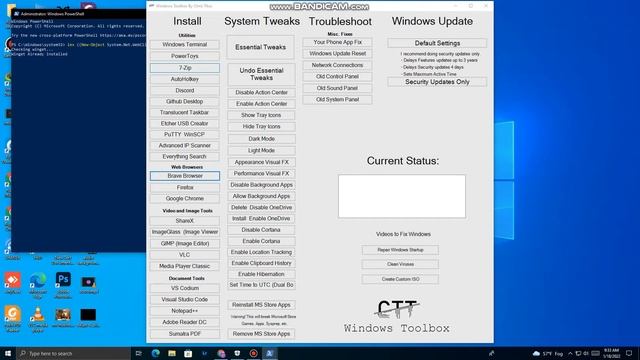This screenshot has width=640, height=360.
Task: Open File Explorer from the taskbar
Action: coord(172,353)
